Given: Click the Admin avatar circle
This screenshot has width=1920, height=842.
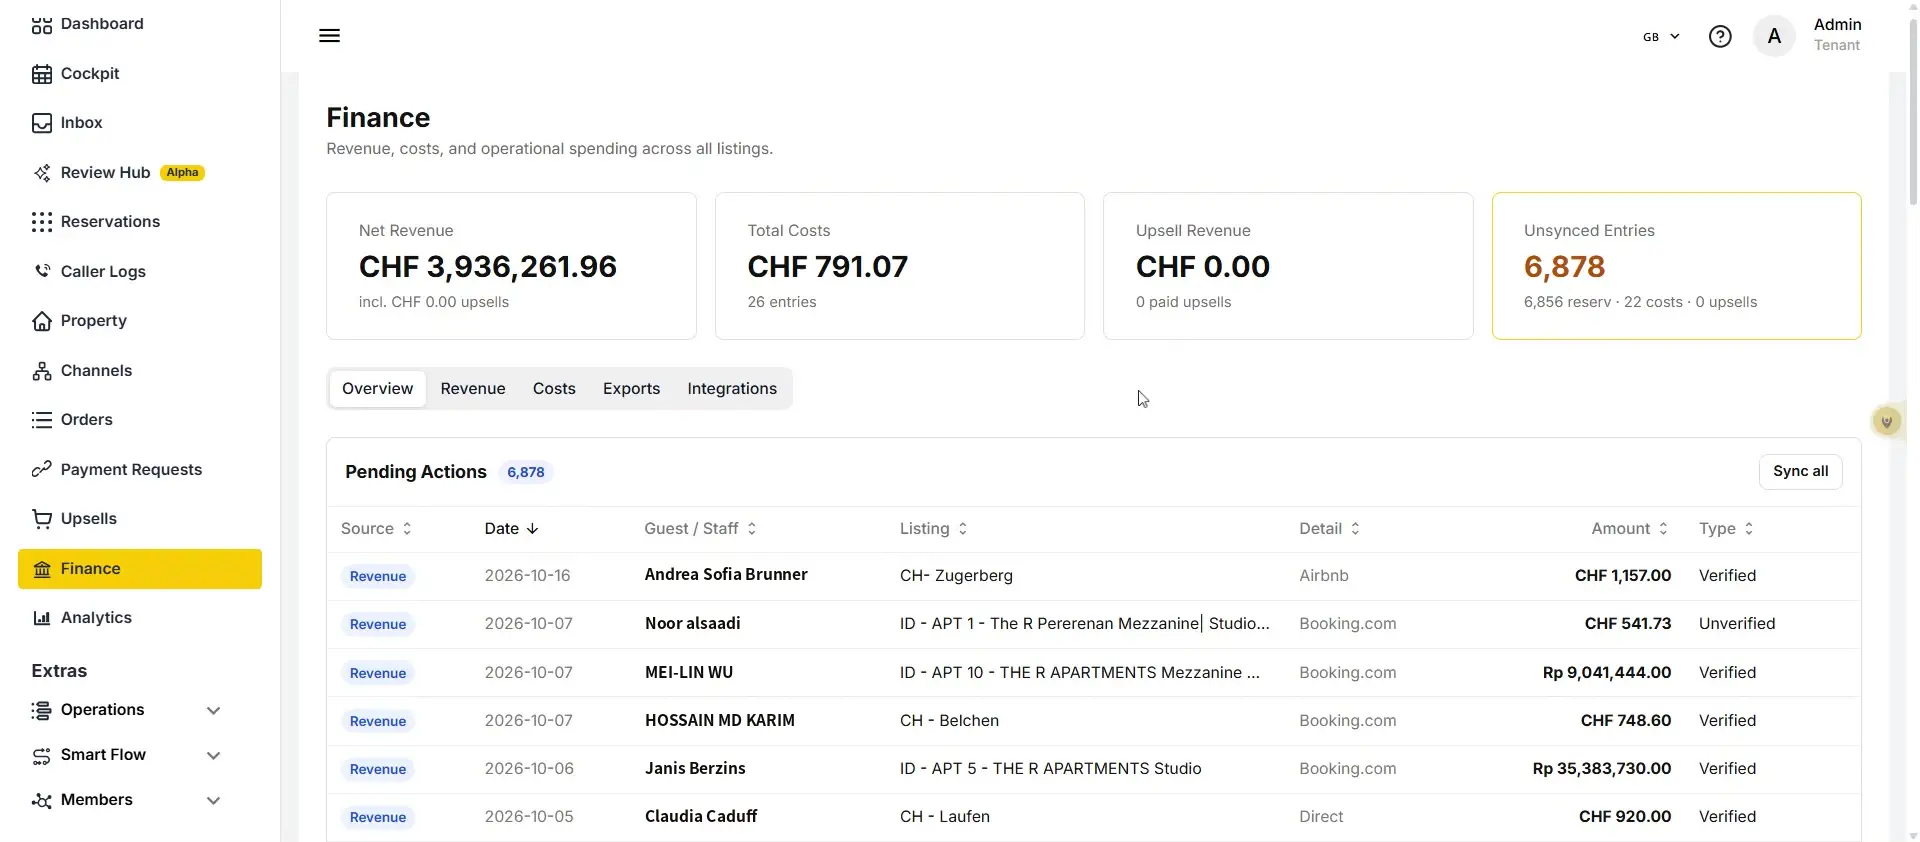Looking at the screenshot, I should click(1774, 37).
